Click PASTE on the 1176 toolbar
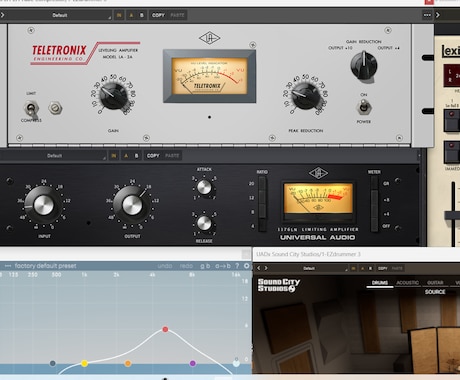The height and width of the screenshot is (380, 460). point(172,156)
